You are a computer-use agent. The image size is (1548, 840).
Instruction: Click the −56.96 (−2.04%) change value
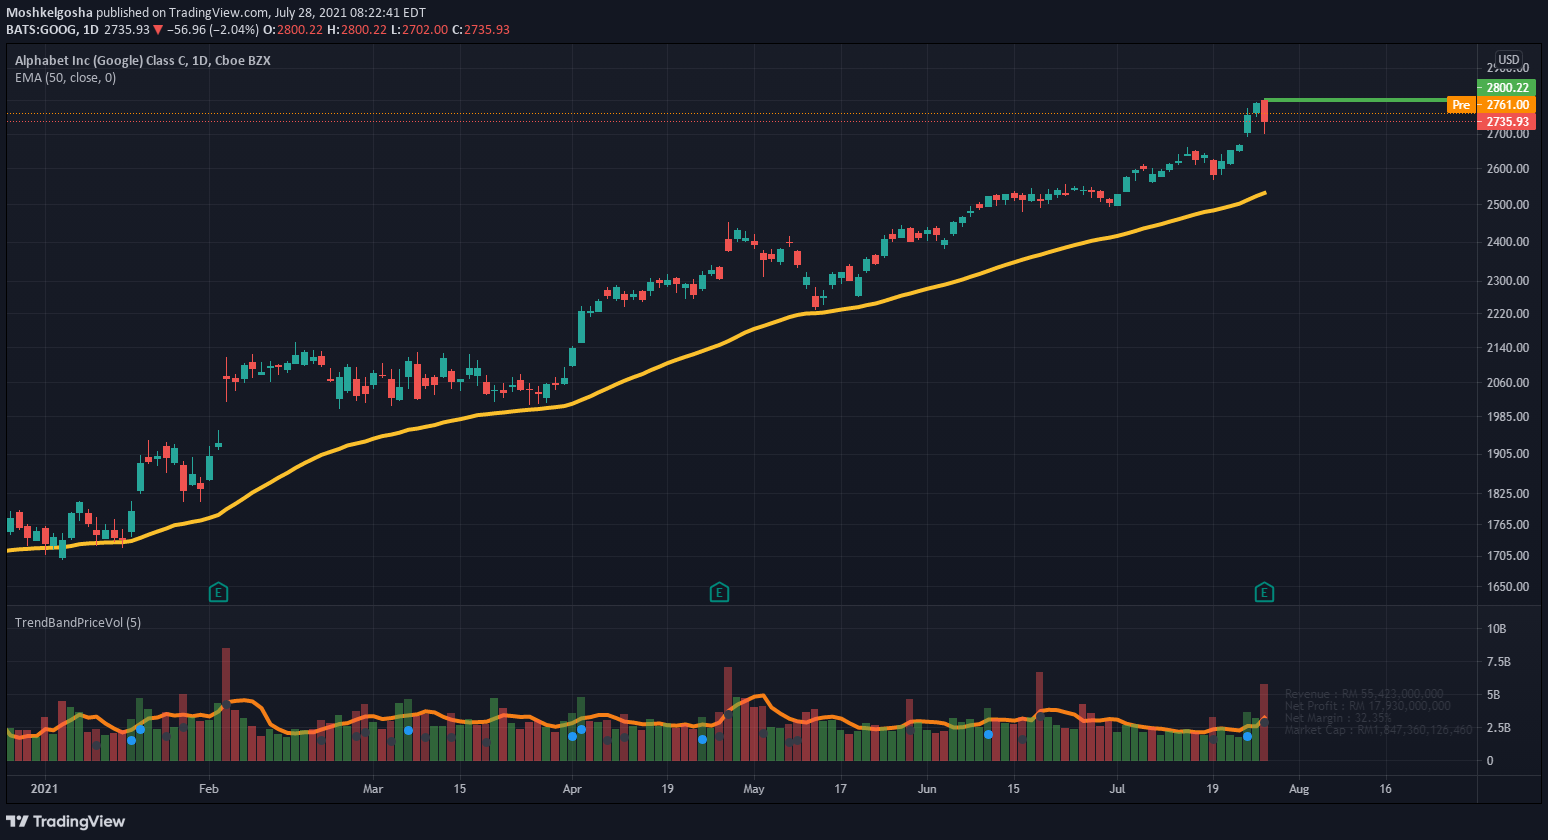213,30
